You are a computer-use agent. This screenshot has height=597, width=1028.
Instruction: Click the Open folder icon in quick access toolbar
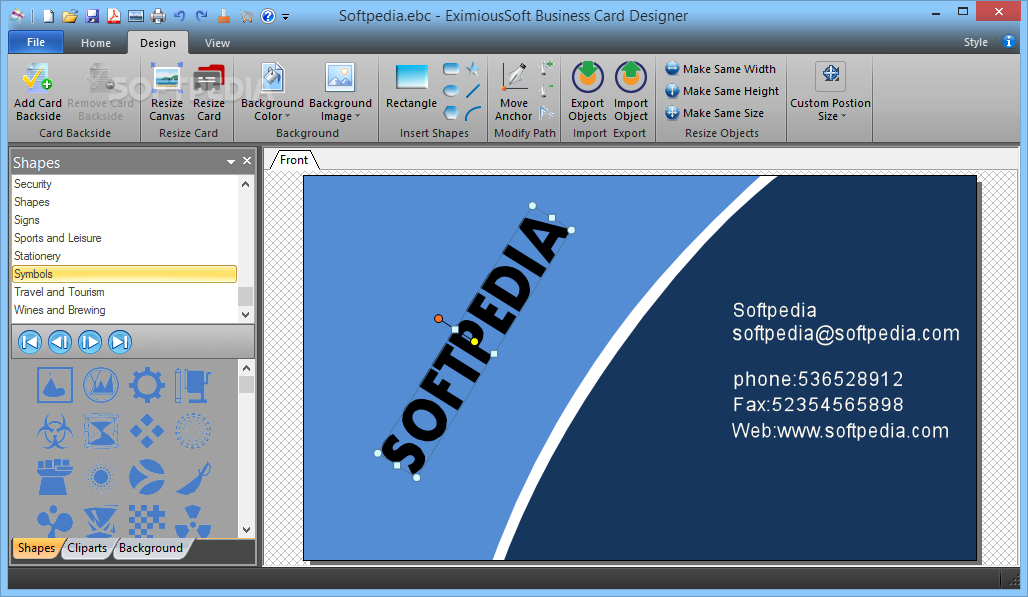(x=70, y=16)
